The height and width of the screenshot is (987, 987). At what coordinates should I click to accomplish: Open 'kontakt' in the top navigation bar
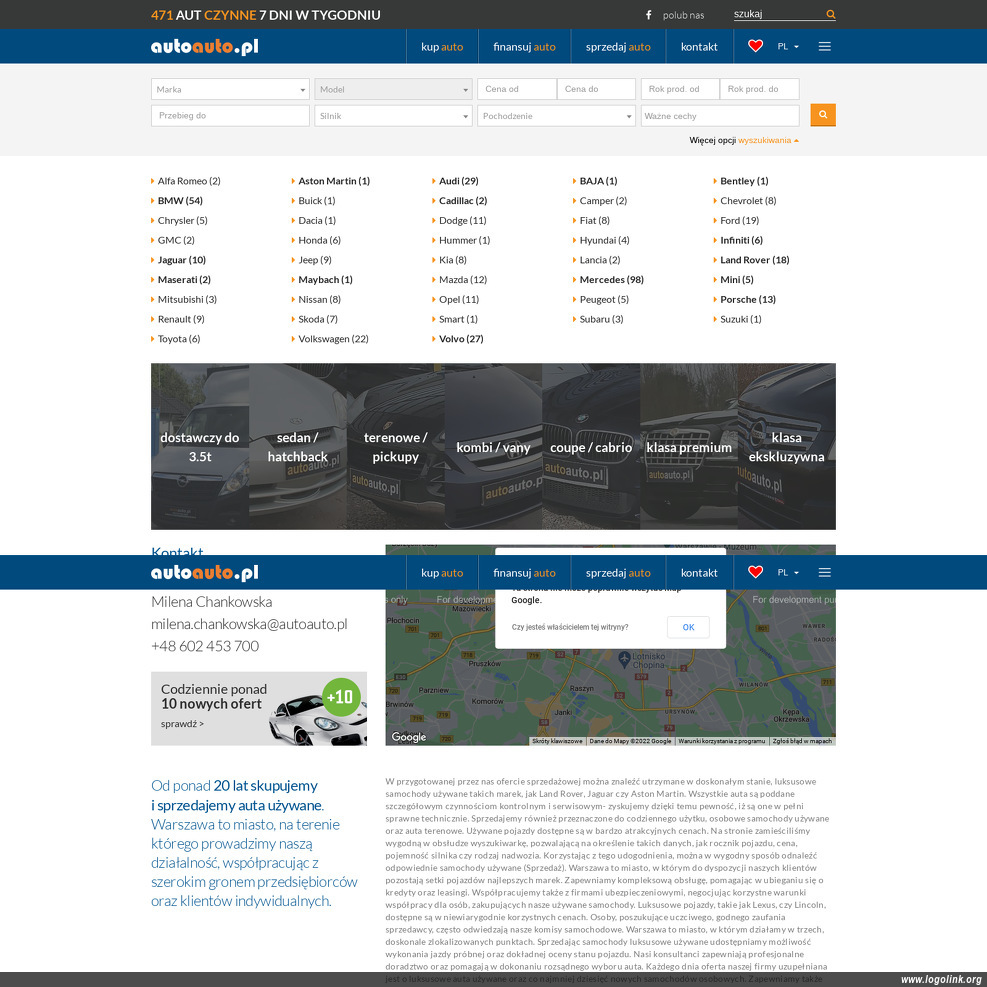699,47
